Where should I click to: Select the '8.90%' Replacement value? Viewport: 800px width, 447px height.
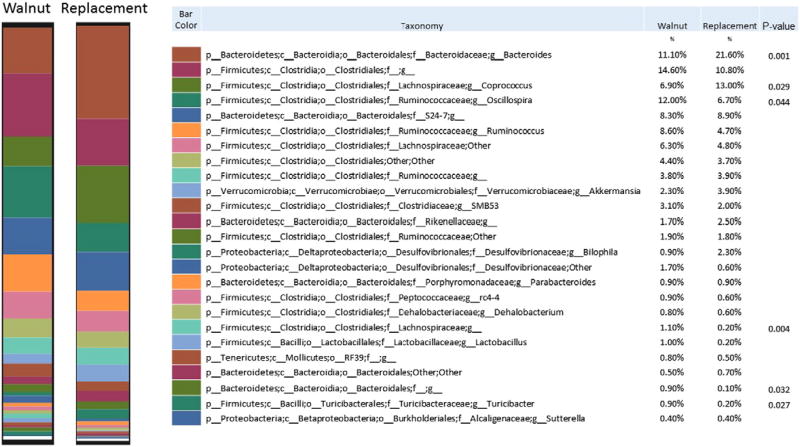[x=730, y=115]
